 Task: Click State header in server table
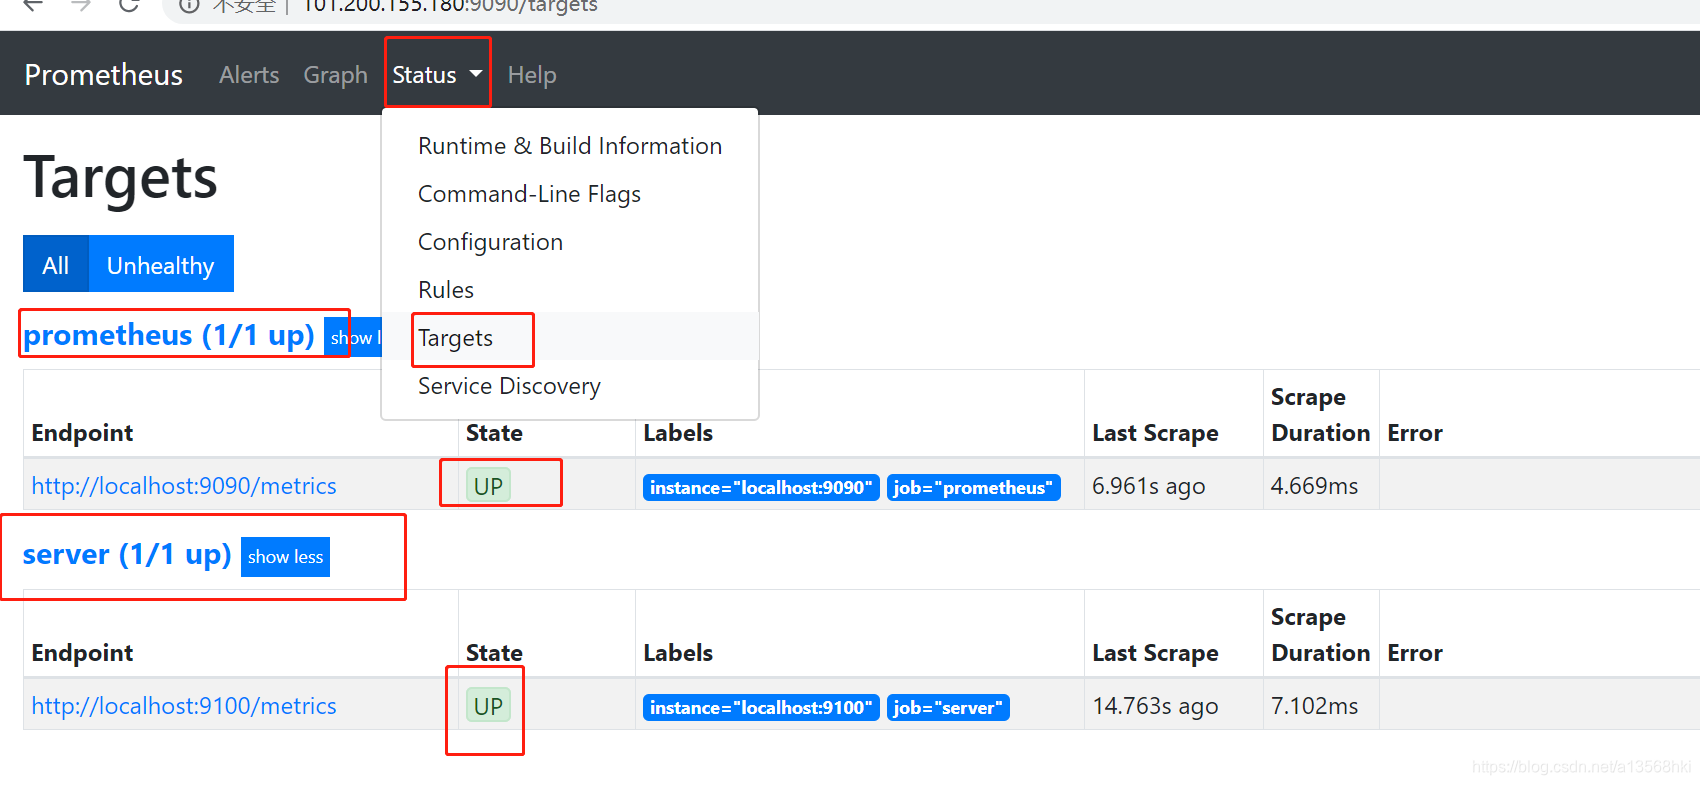click(494, 653)
